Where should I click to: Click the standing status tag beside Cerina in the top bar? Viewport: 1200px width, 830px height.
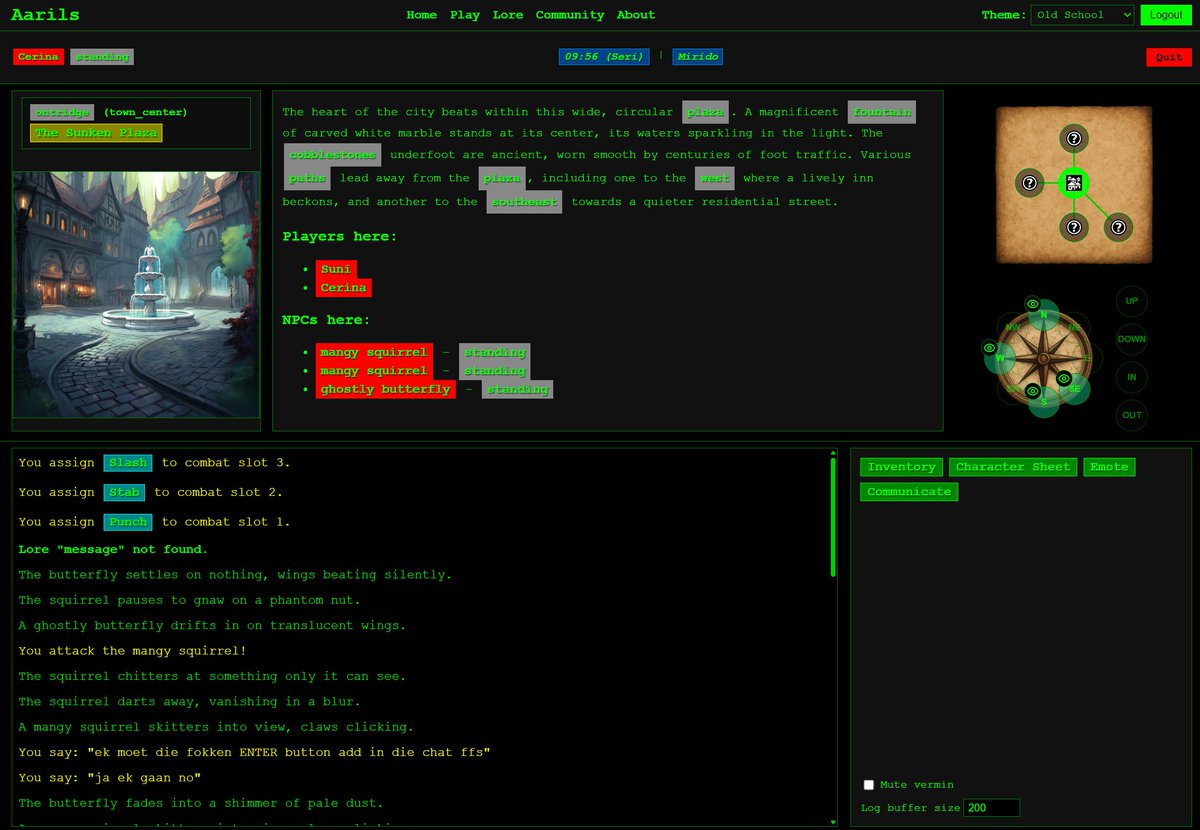coord(102,57)
